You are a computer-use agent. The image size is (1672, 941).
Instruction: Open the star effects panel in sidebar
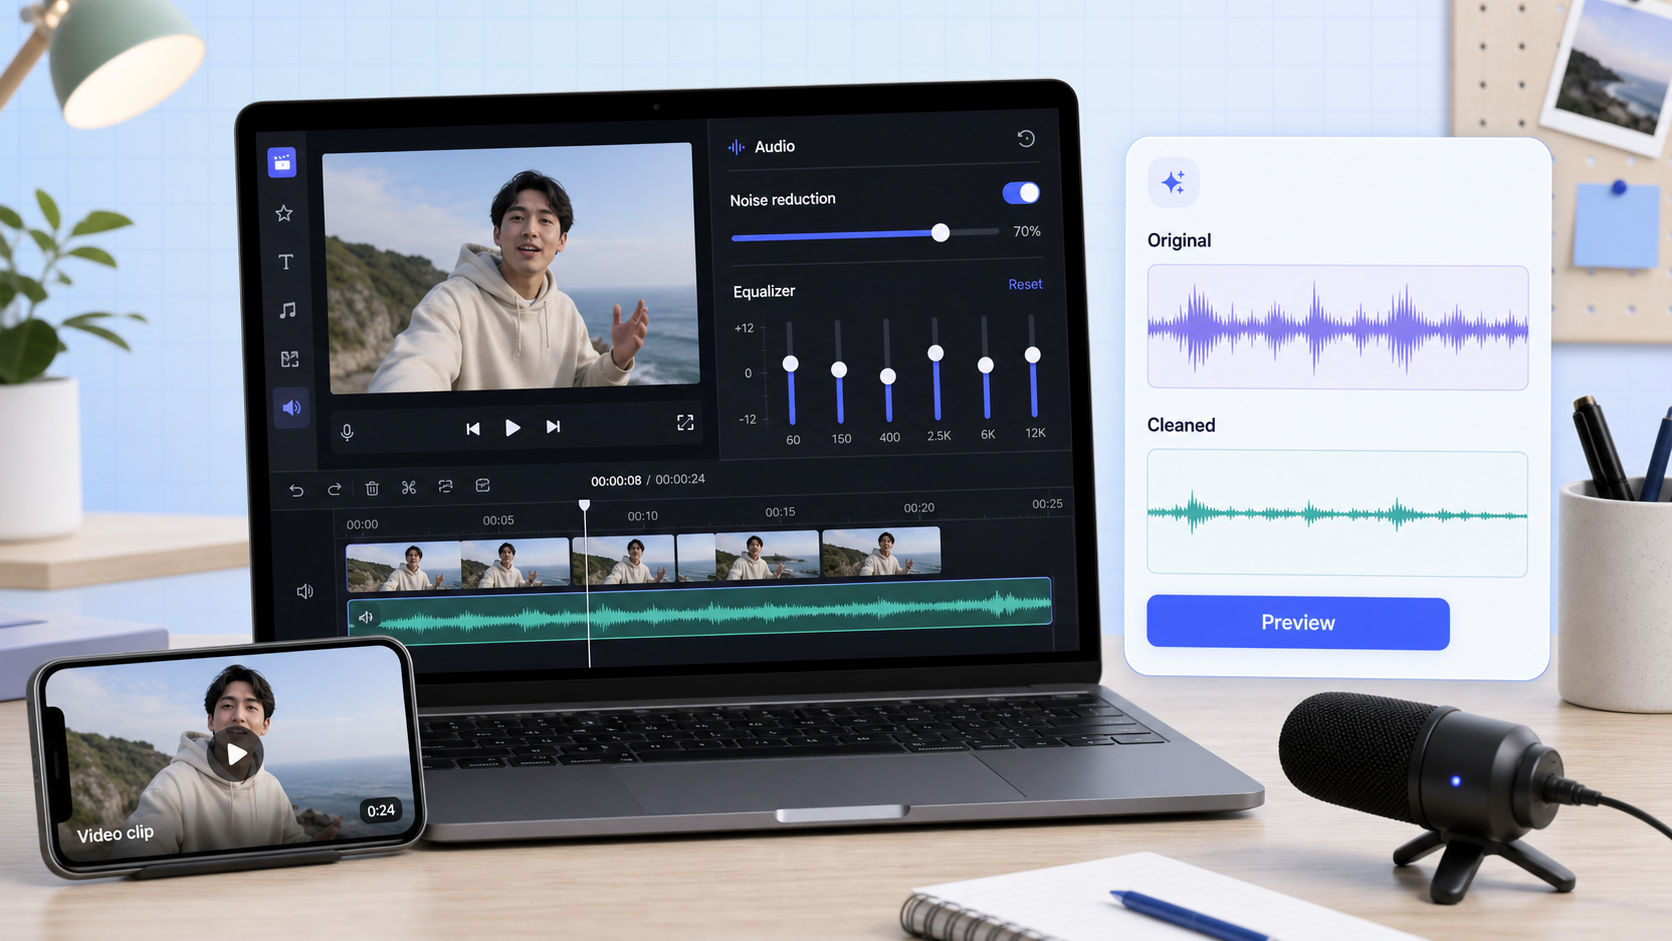point(284,213)
